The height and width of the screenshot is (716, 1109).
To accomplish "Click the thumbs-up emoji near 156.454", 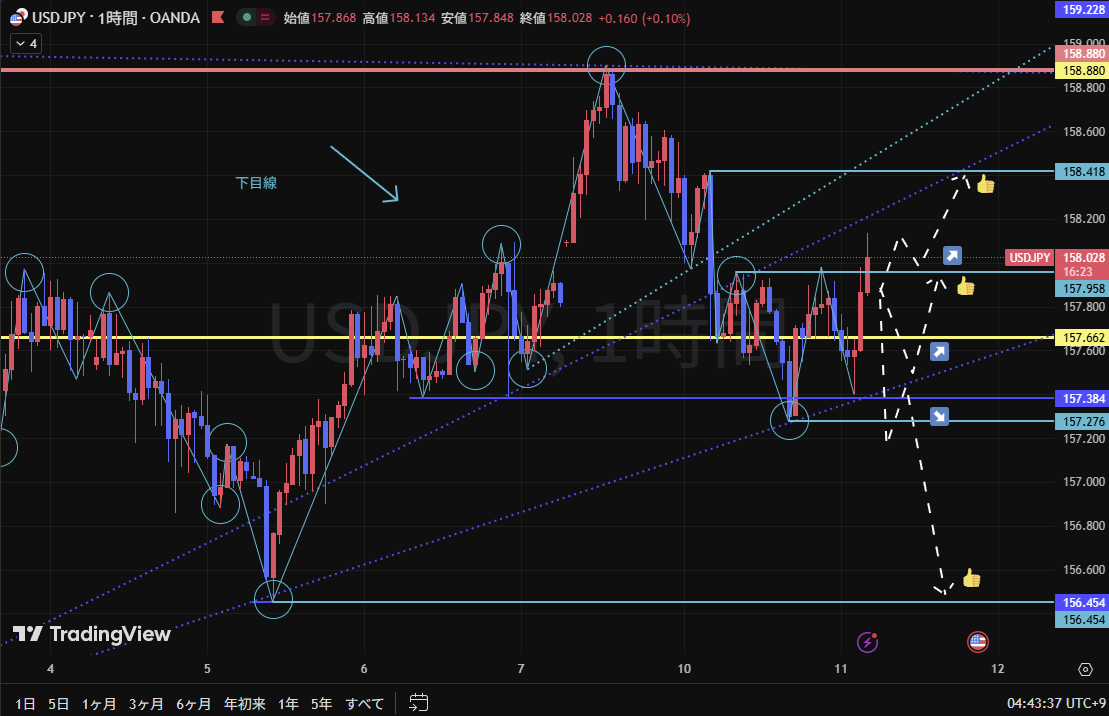I will (x=971, y=578).
